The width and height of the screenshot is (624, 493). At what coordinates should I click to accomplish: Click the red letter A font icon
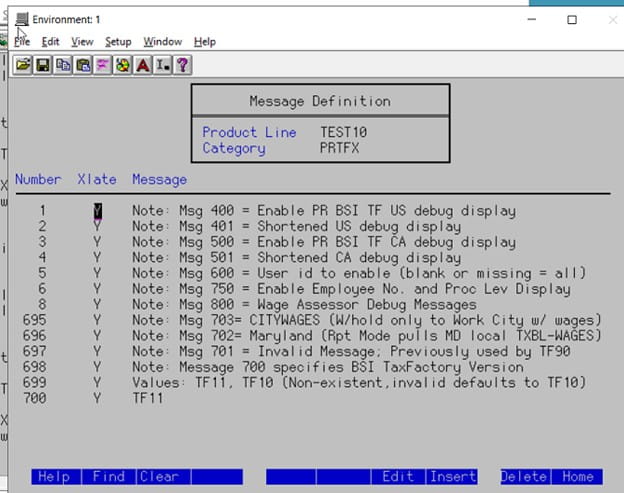(x=143, y=65)
